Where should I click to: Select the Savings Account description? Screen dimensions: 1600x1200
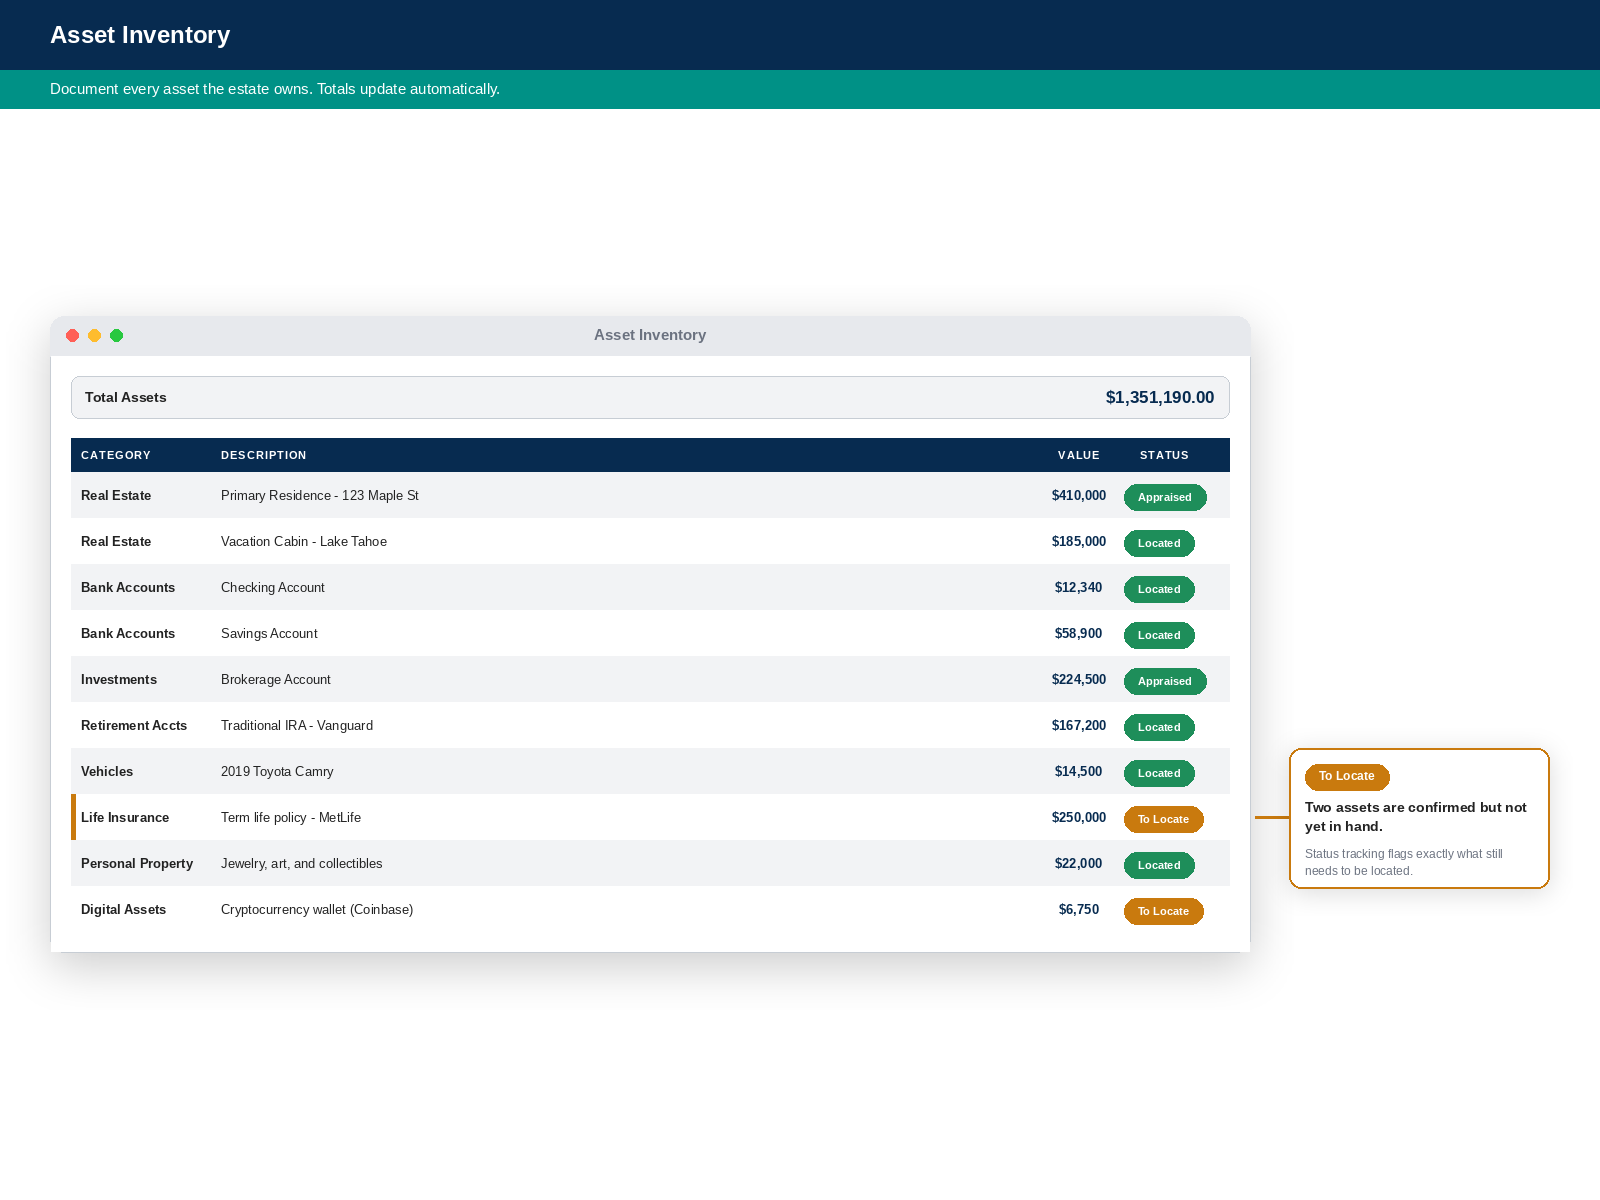(269, 634)
